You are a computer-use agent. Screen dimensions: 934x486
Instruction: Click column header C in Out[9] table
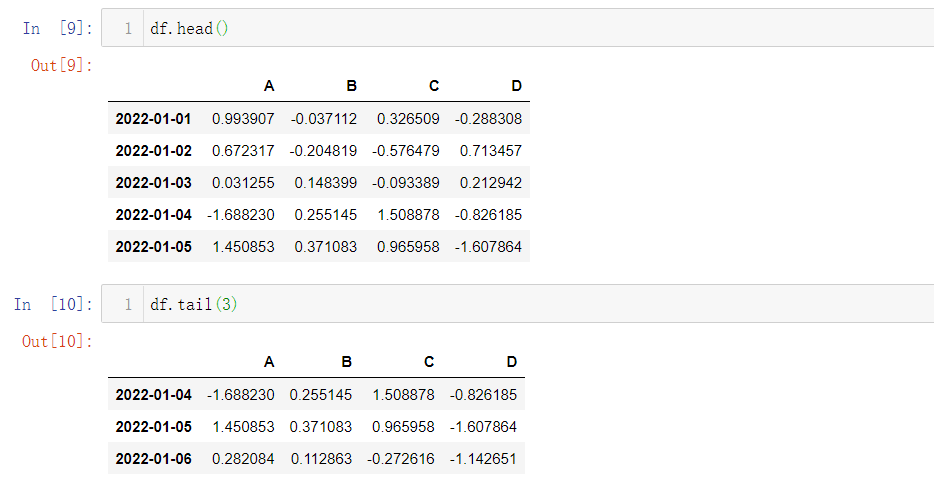pos(434,86)
